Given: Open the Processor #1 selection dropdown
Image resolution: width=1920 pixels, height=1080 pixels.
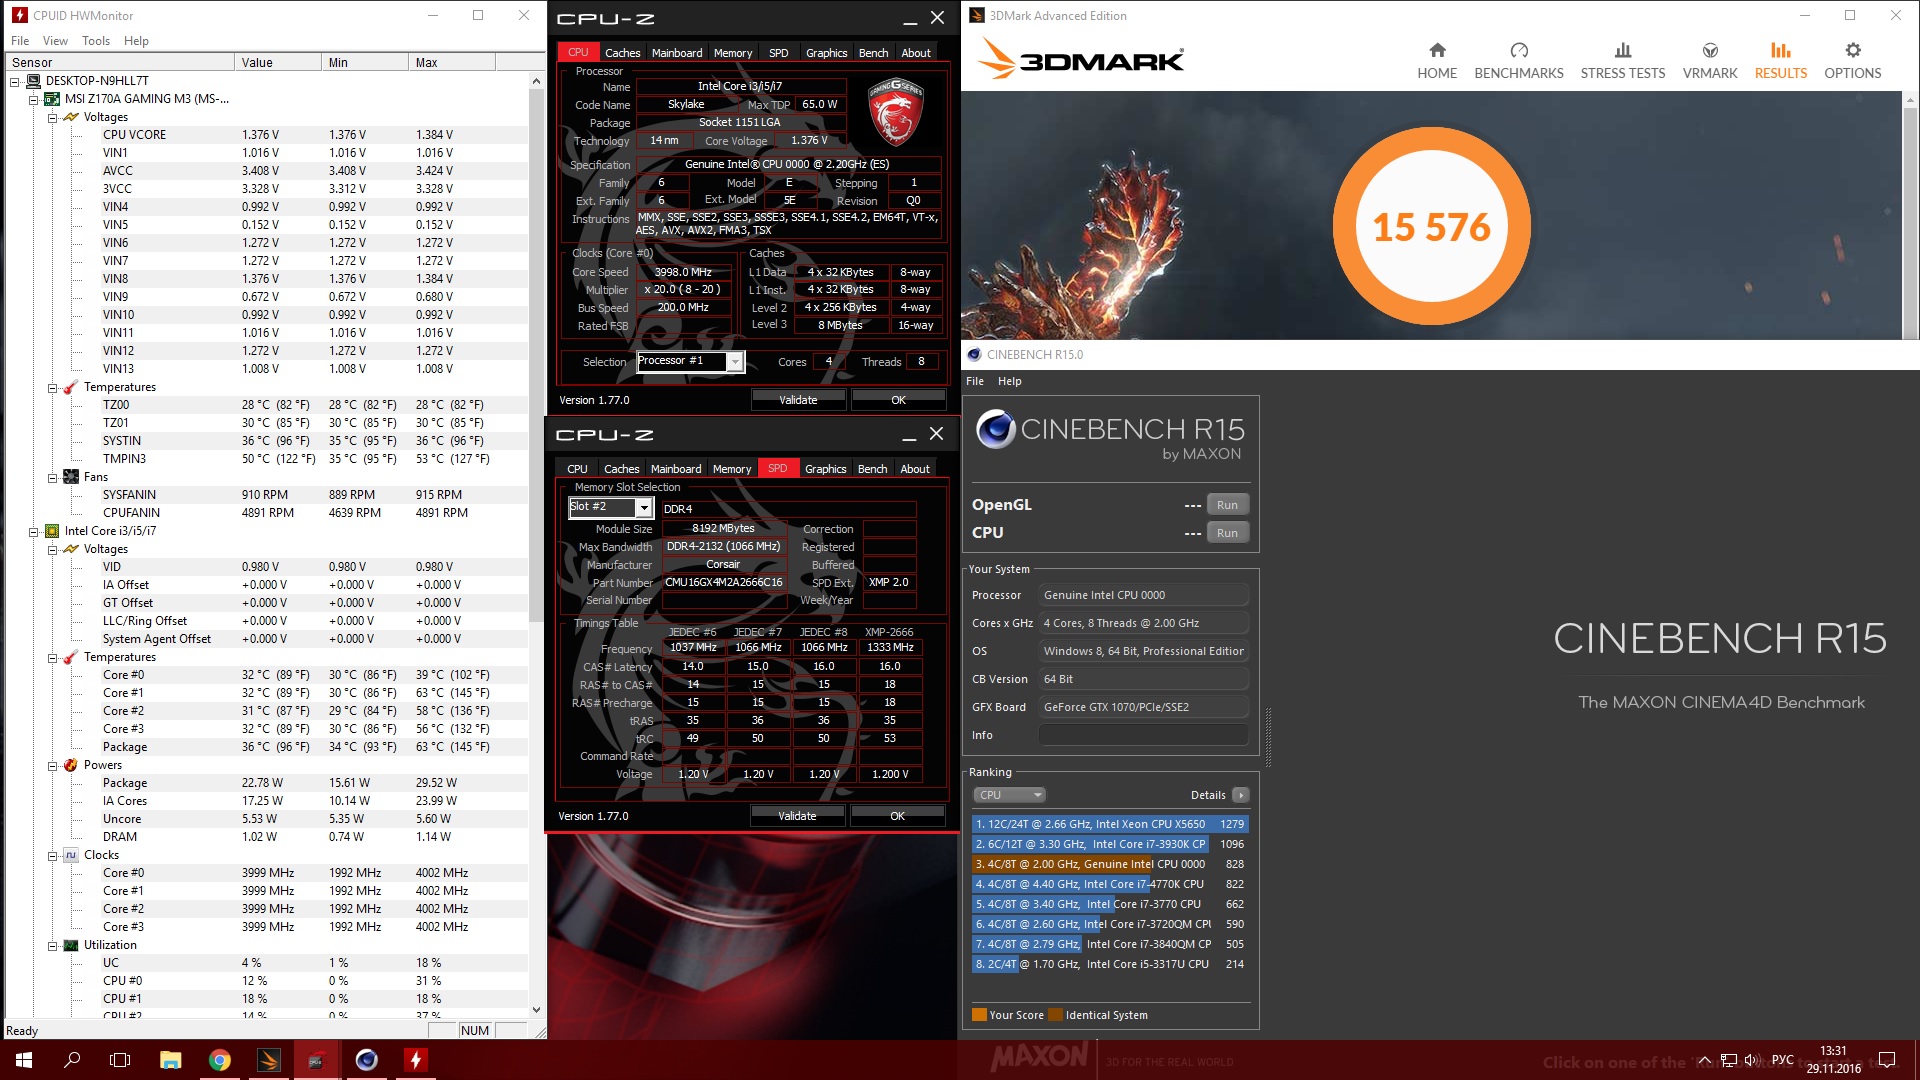Looking at the screenshot, I should click(735, 362).
